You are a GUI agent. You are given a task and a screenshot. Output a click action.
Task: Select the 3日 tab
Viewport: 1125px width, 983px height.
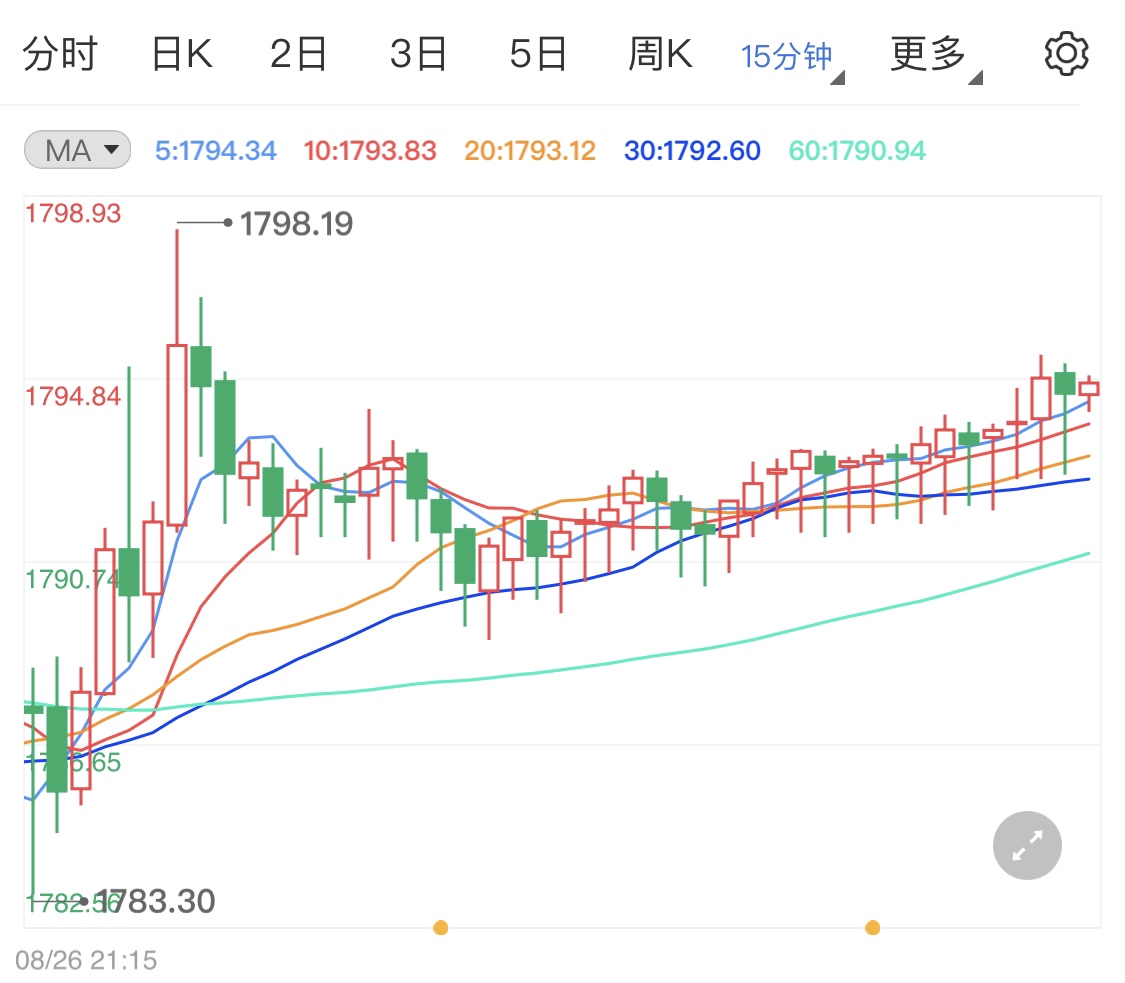(x=418, y=55)
